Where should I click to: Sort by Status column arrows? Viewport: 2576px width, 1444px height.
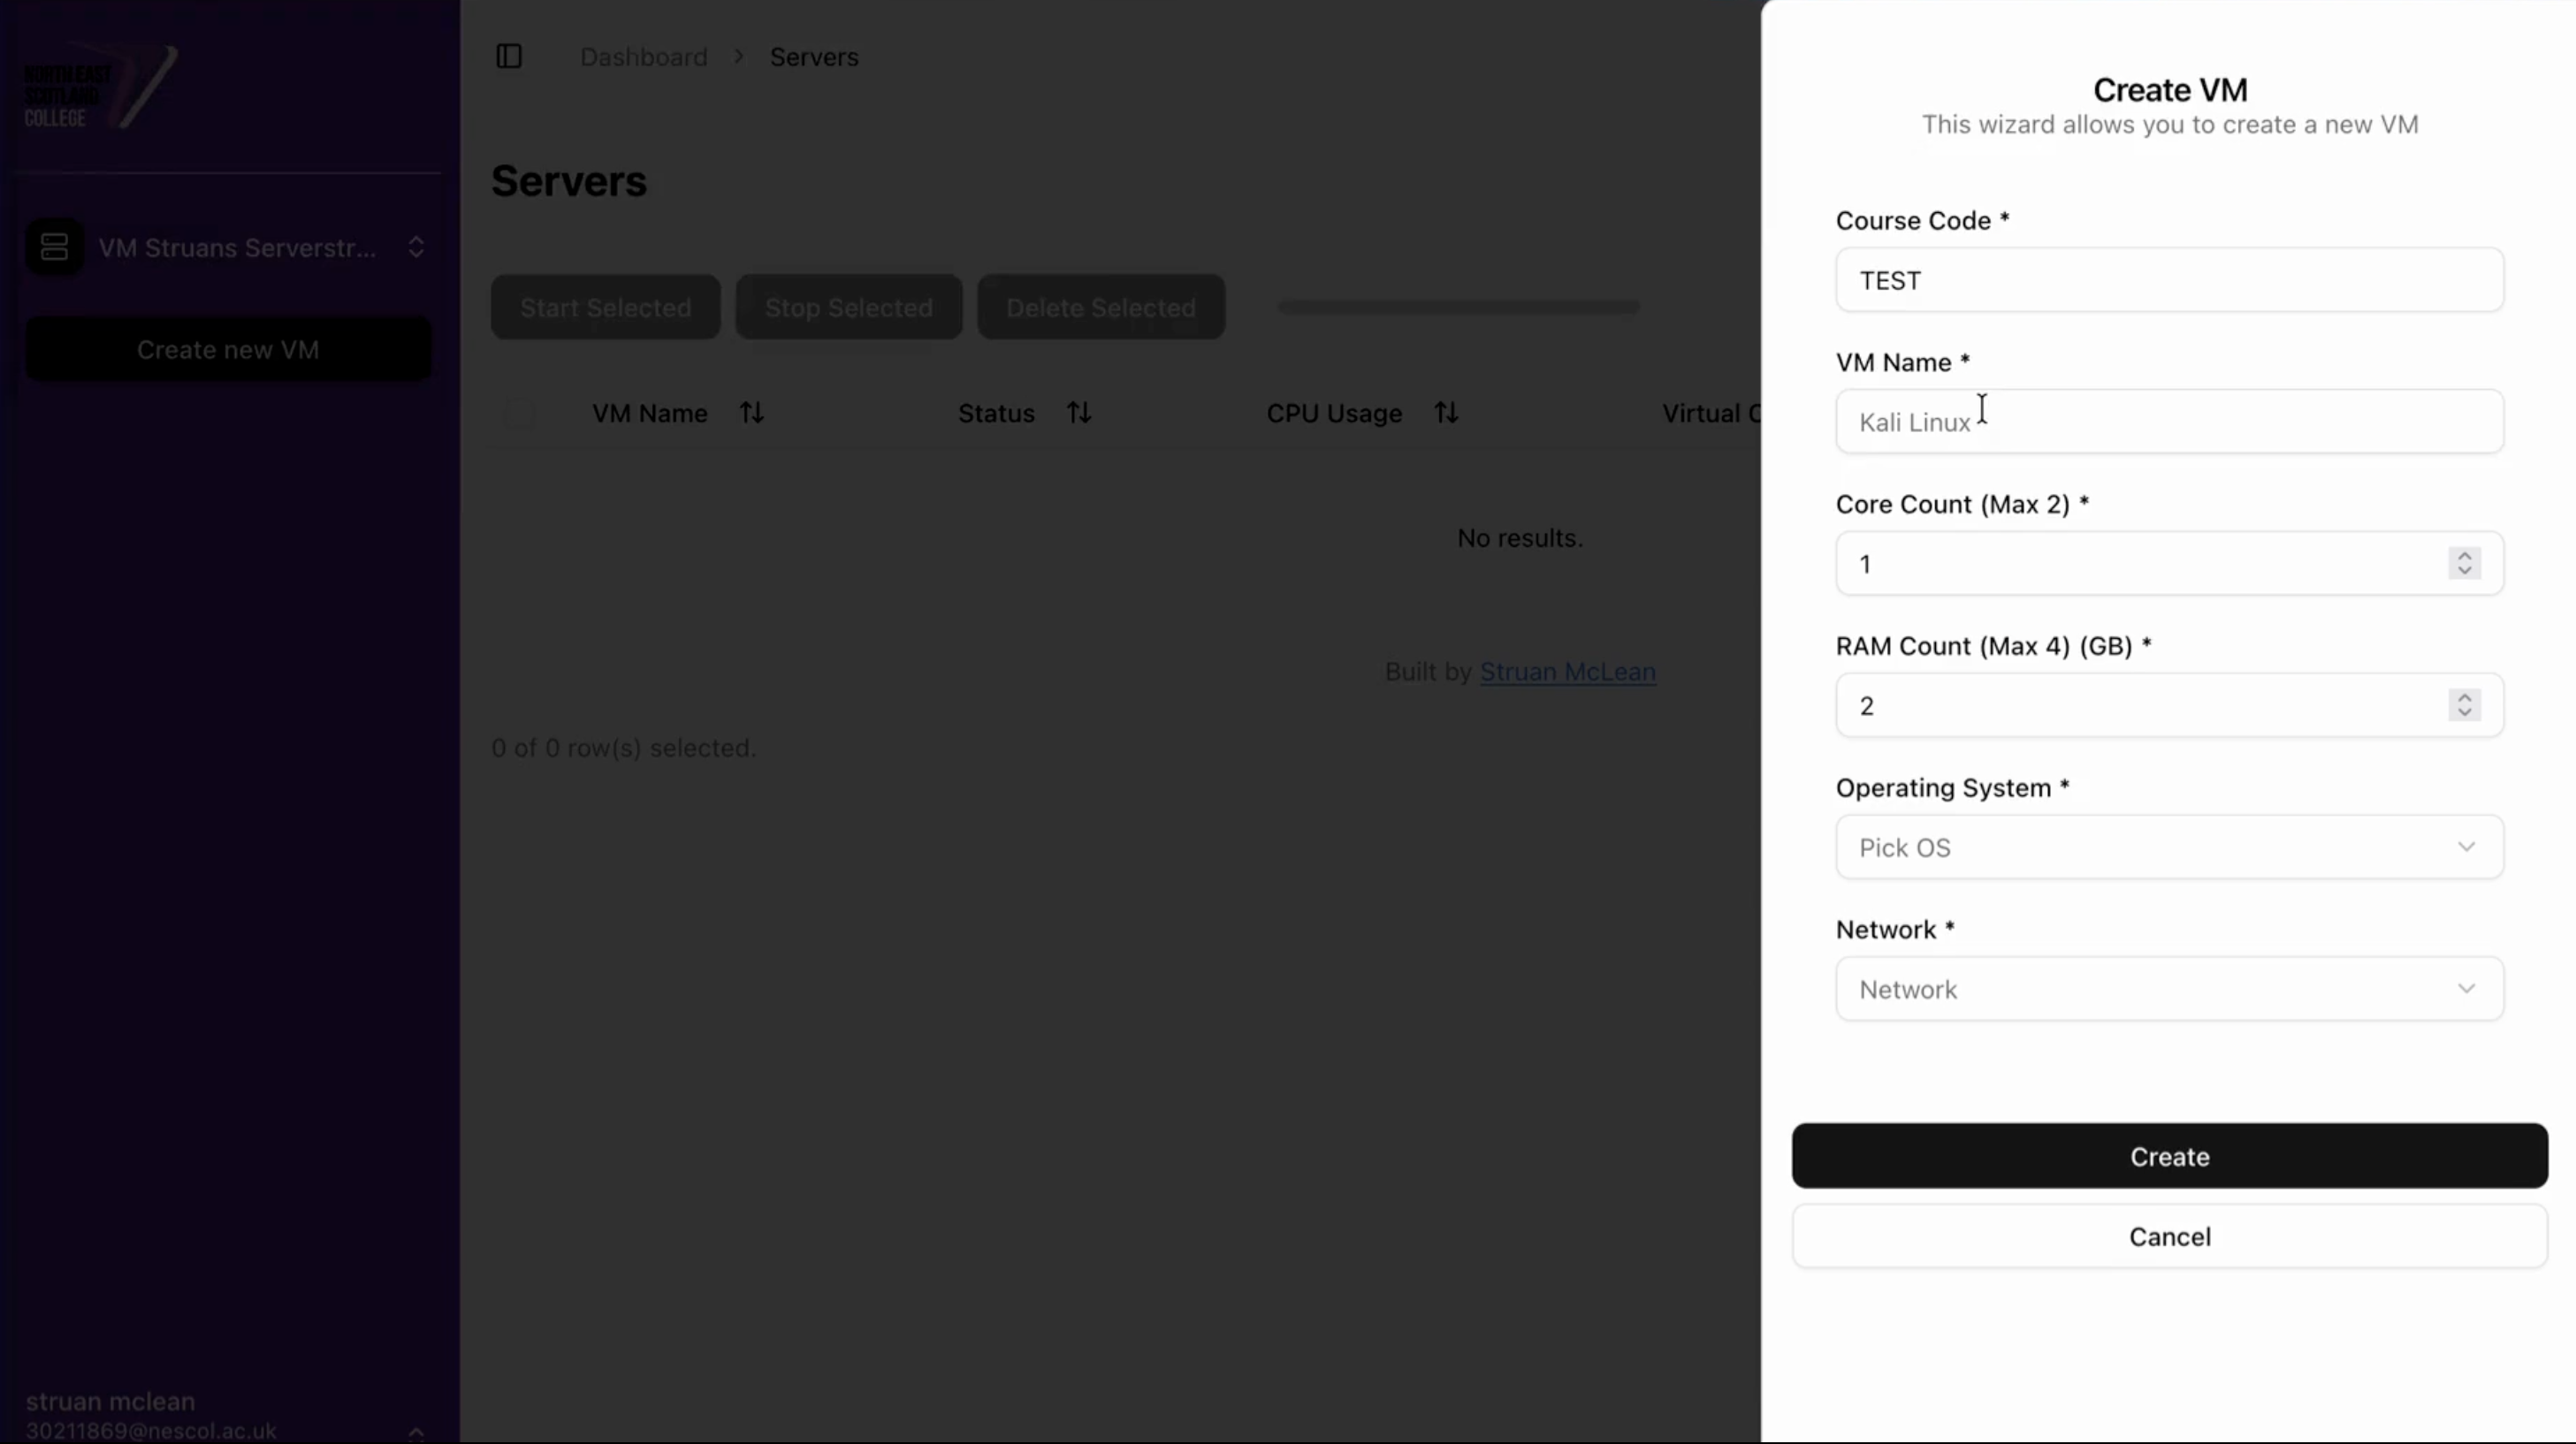pyautogui.click(x=1078, y=413)
